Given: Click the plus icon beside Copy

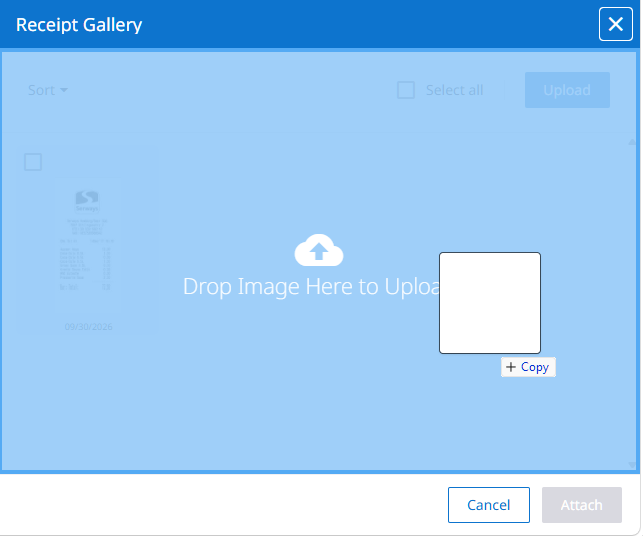Looking at the screenshot, I should [x=511, y=367].
